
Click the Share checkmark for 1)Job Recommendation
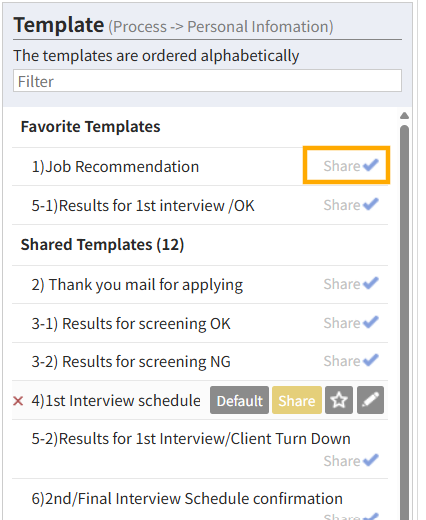(351, 165)
